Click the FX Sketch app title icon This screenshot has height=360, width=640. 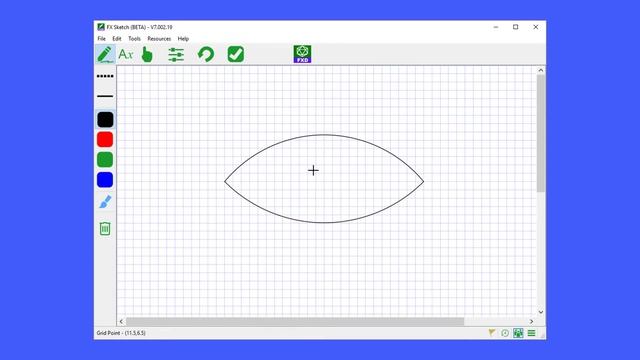click(101, 27)
